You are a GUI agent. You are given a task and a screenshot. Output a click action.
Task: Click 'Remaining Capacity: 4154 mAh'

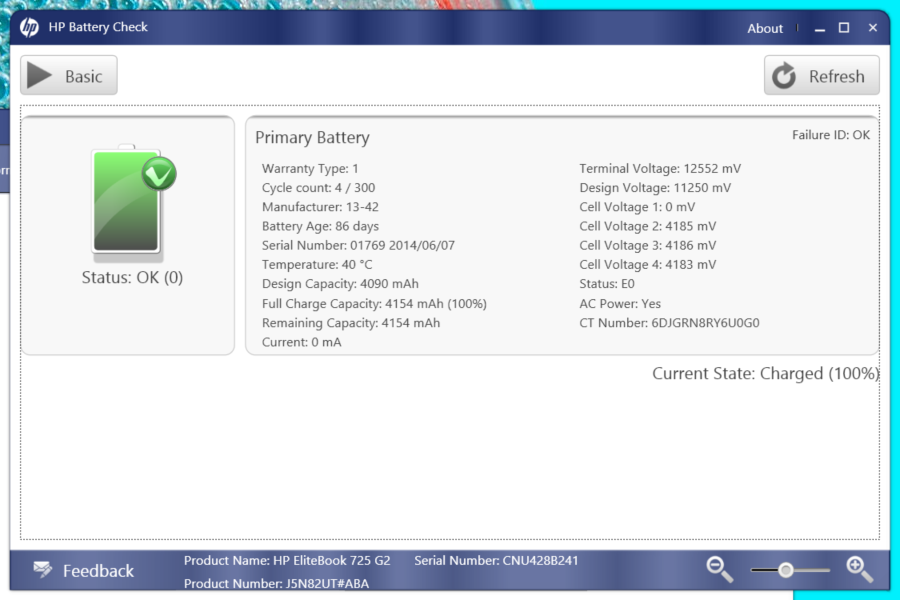click(351, 323)
